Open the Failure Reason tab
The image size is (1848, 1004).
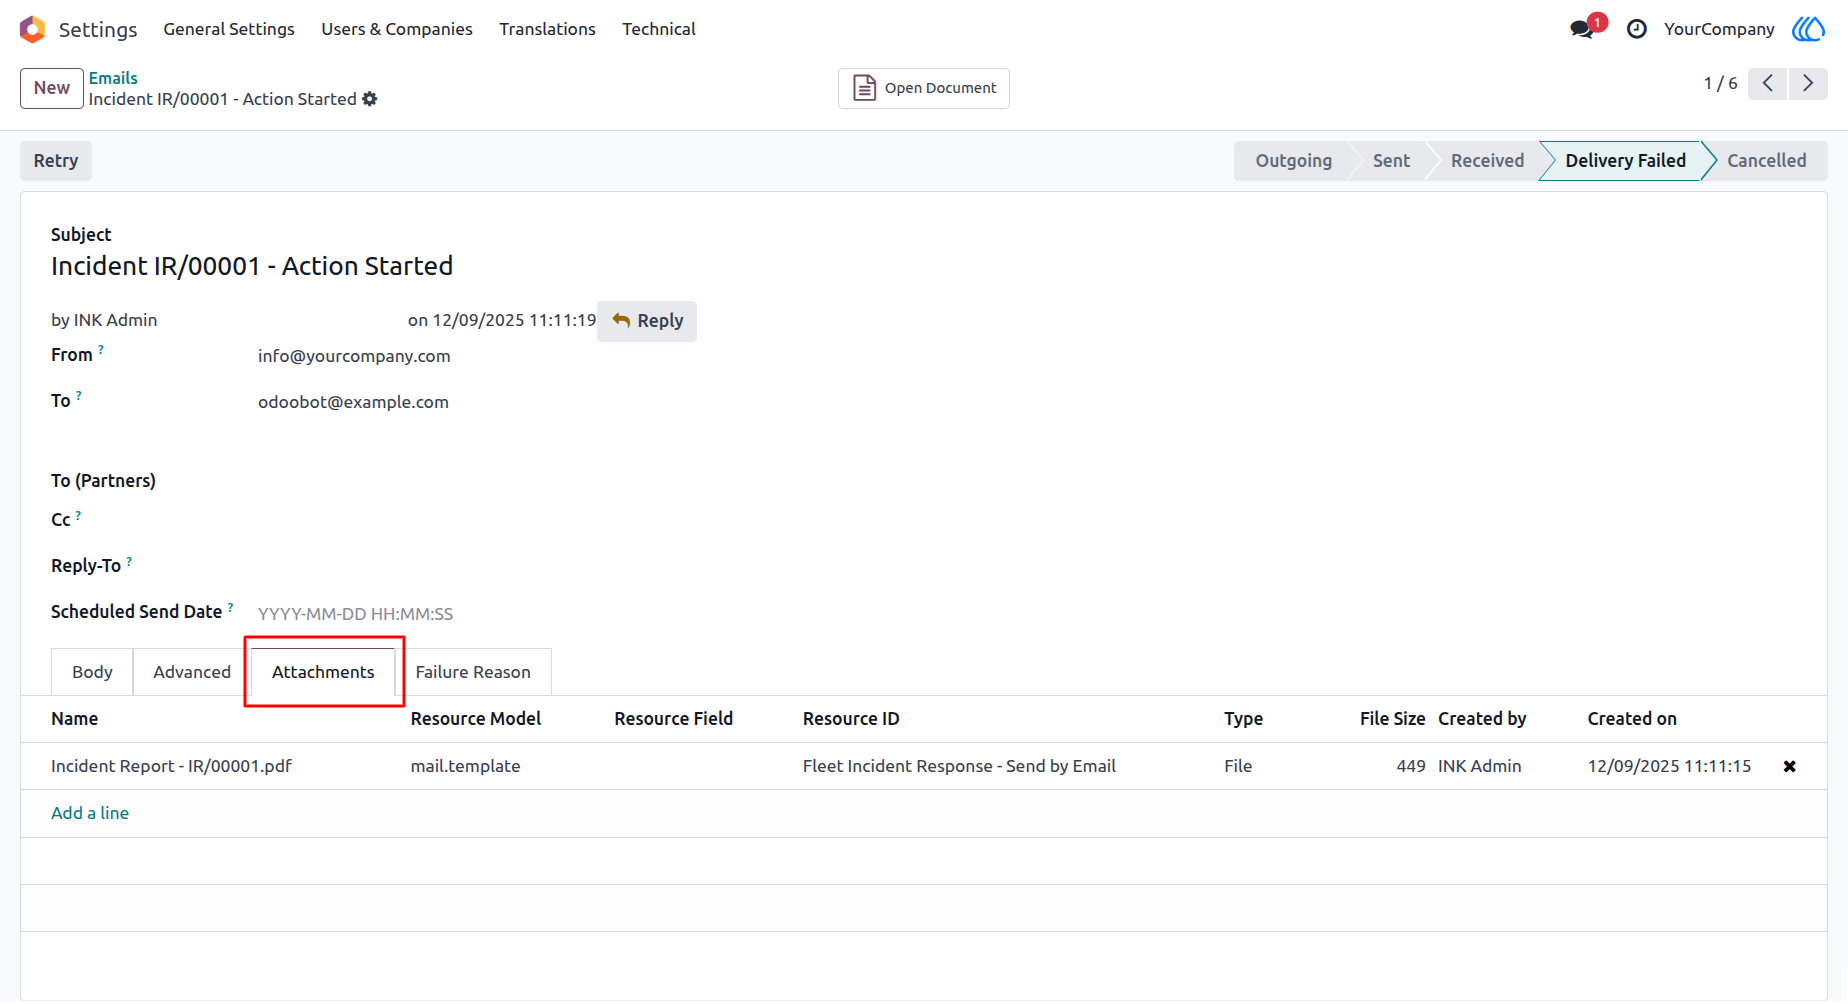click(473, 672)
